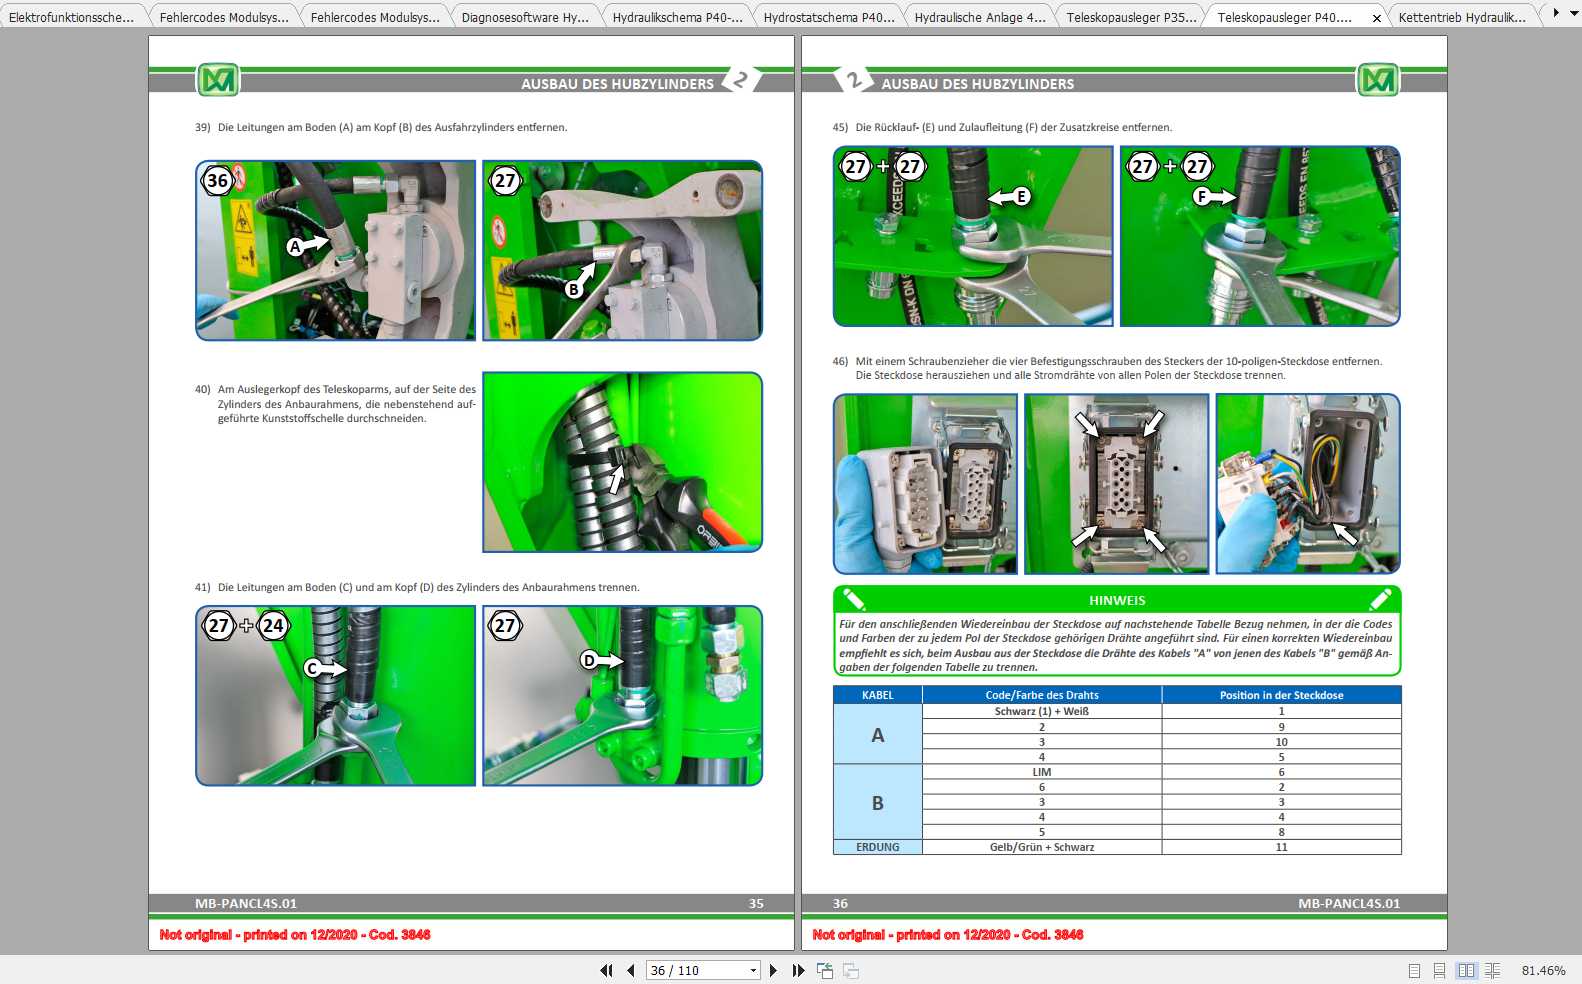Screen dimensions: 1582x984
Task: Open the Elektrofunktionssche... tab
Action: pyautogui.click(x=71, y=17)
